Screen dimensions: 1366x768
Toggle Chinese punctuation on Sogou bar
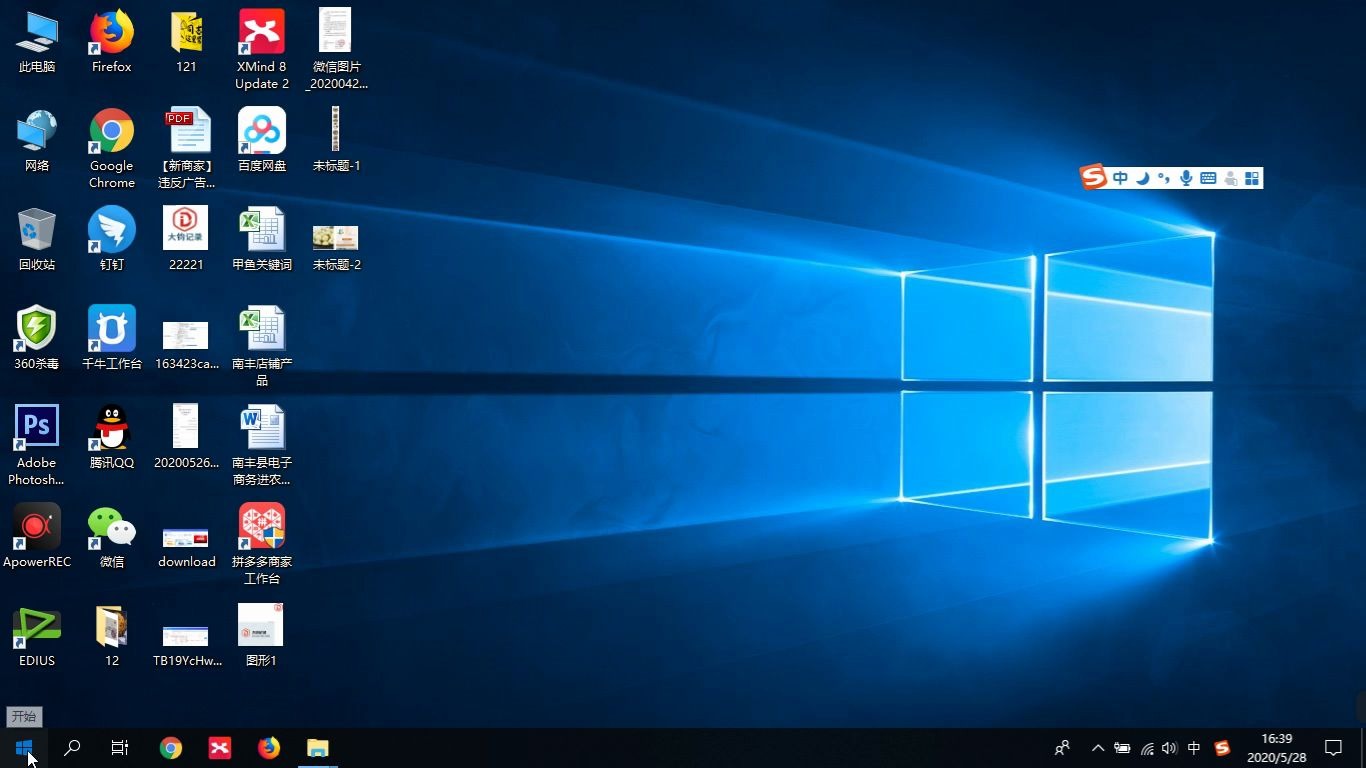point(1163,178)
